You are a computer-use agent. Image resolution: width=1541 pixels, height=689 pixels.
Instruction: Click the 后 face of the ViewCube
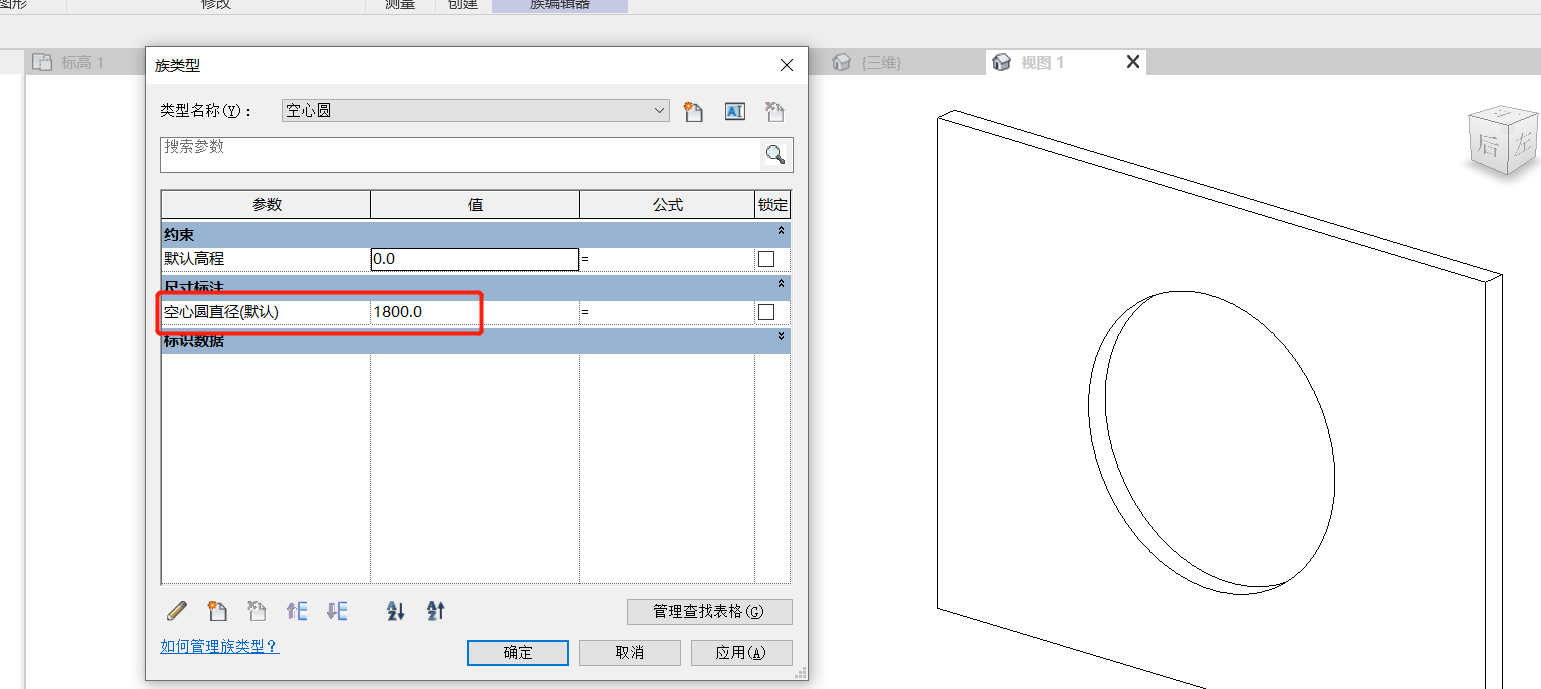(1487, 148)
